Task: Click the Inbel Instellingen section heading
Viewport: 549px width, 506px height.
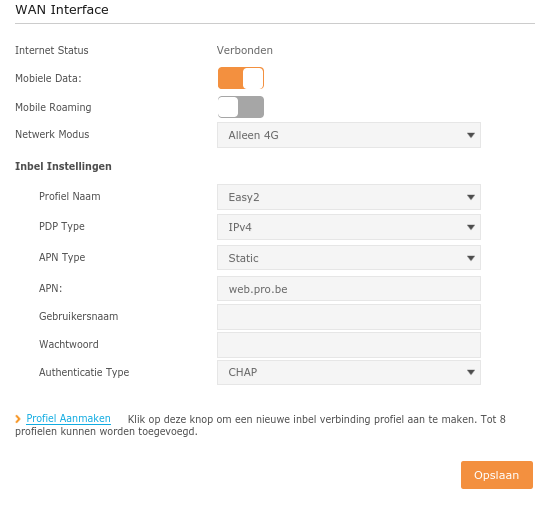Action: click(x=63, y=166)
